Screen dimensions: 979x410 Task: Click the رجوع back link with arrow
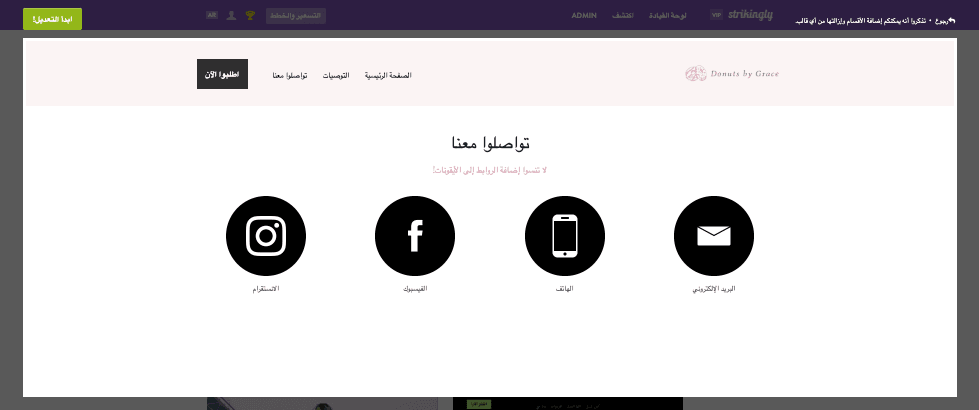947,21
